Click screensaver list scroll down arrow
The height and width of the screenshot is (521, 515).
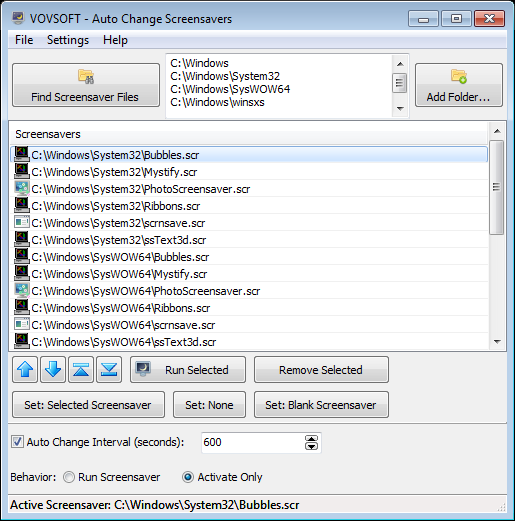[497, 342]
